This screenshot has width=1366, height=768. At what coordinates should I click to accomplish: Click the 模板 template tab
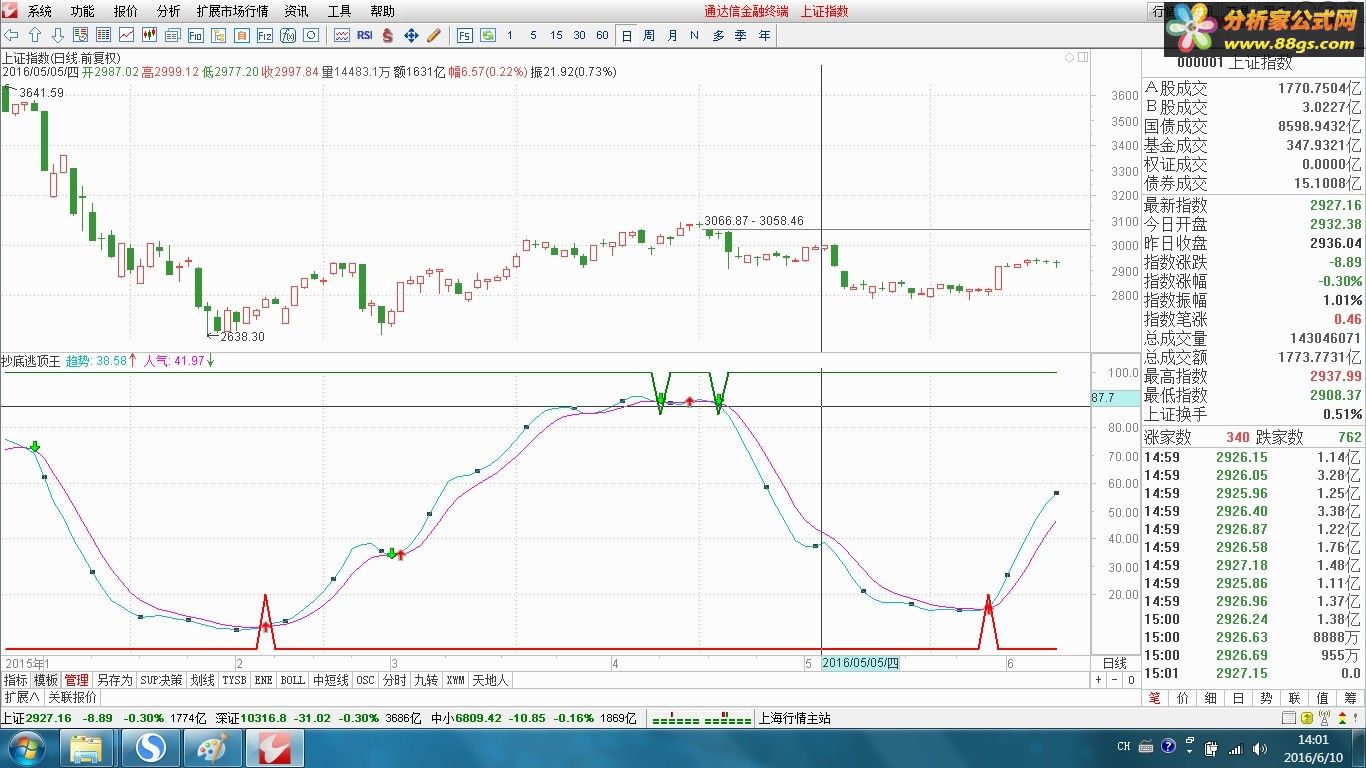[x=46, y=680]
